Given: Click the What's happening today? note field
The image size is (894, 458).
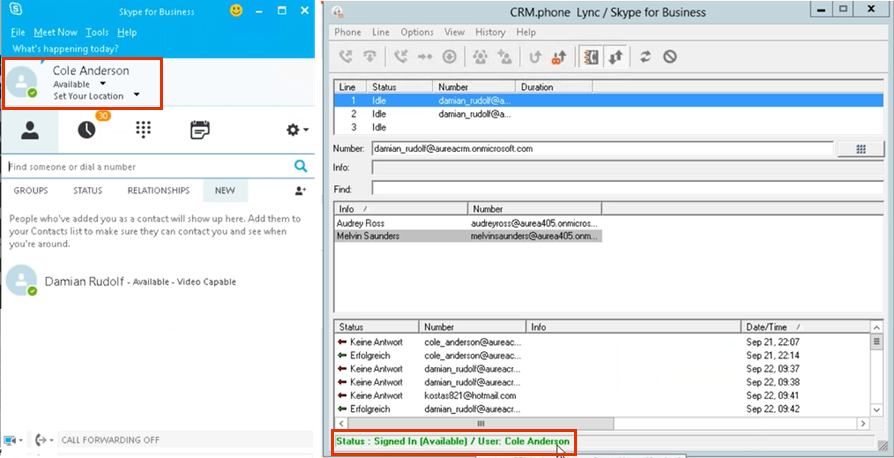Looking at the screenshot, I should point(66,49).
